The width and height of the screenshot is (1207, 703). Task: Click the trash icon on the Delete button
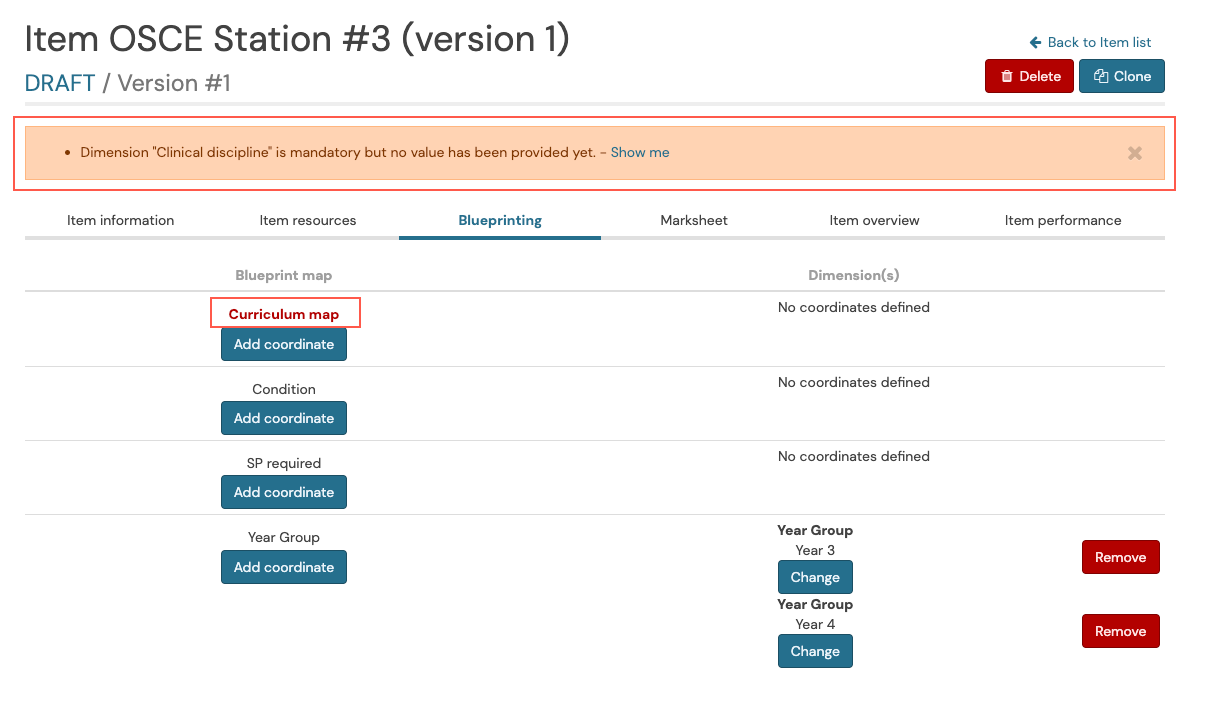click(x=1007, y=75)
